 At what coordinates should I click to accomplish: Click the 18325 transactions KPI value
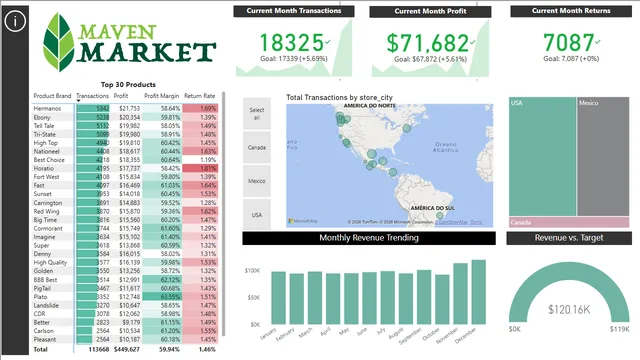click(291, 43)
